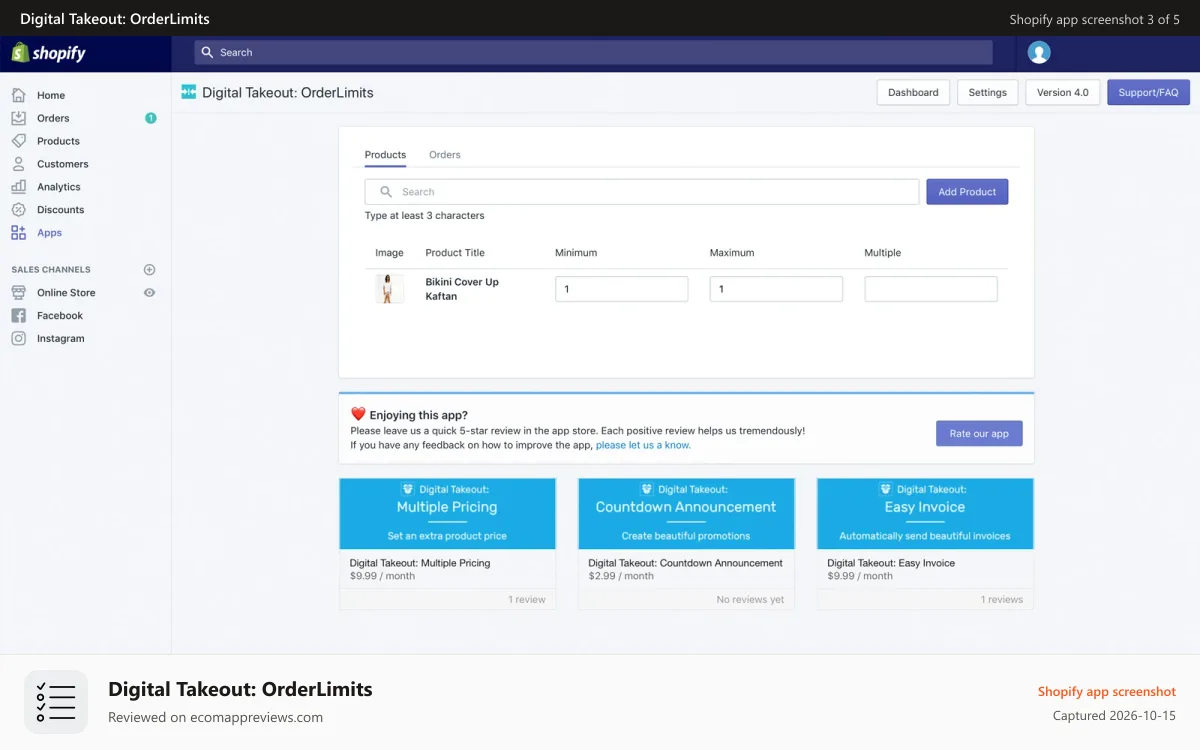The height and width of the screenshot is (750, 1200).
Task: Open Facebook sales channel
Action: tap(60, 316)
